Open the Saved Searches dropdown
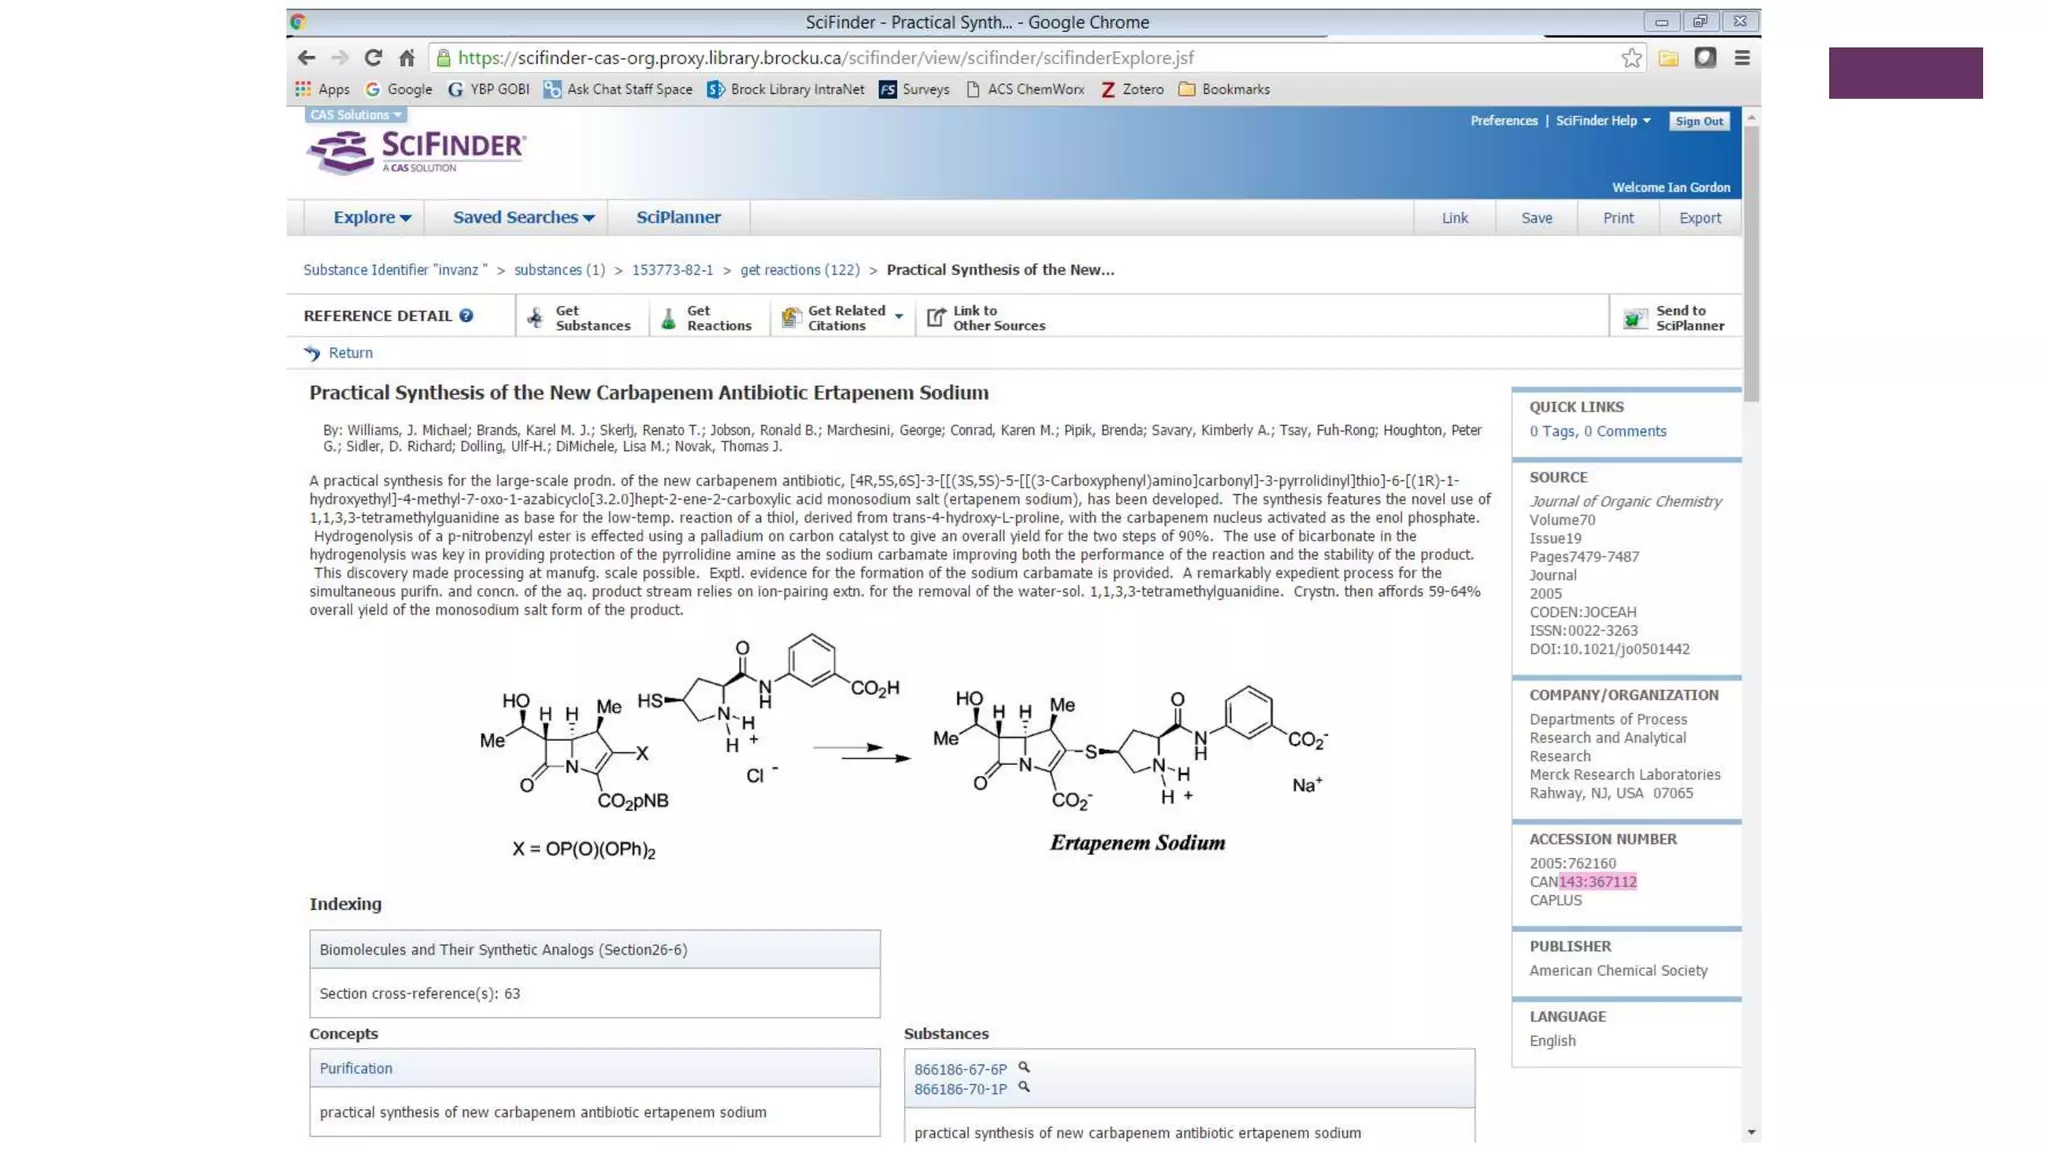 [523, 217]
